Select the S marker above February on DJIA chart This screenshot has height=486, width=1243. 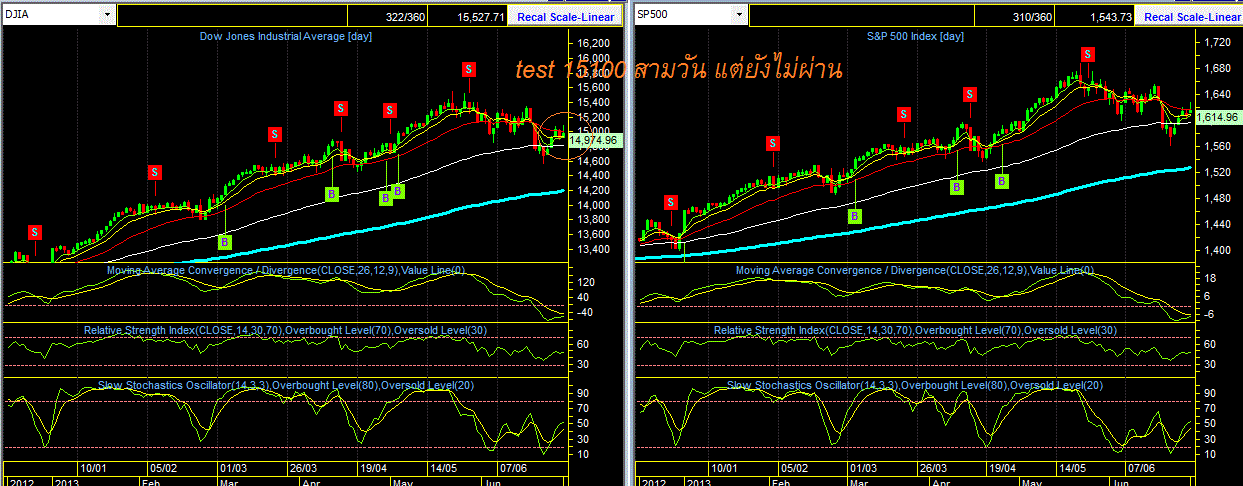click(x=154, y=173)
